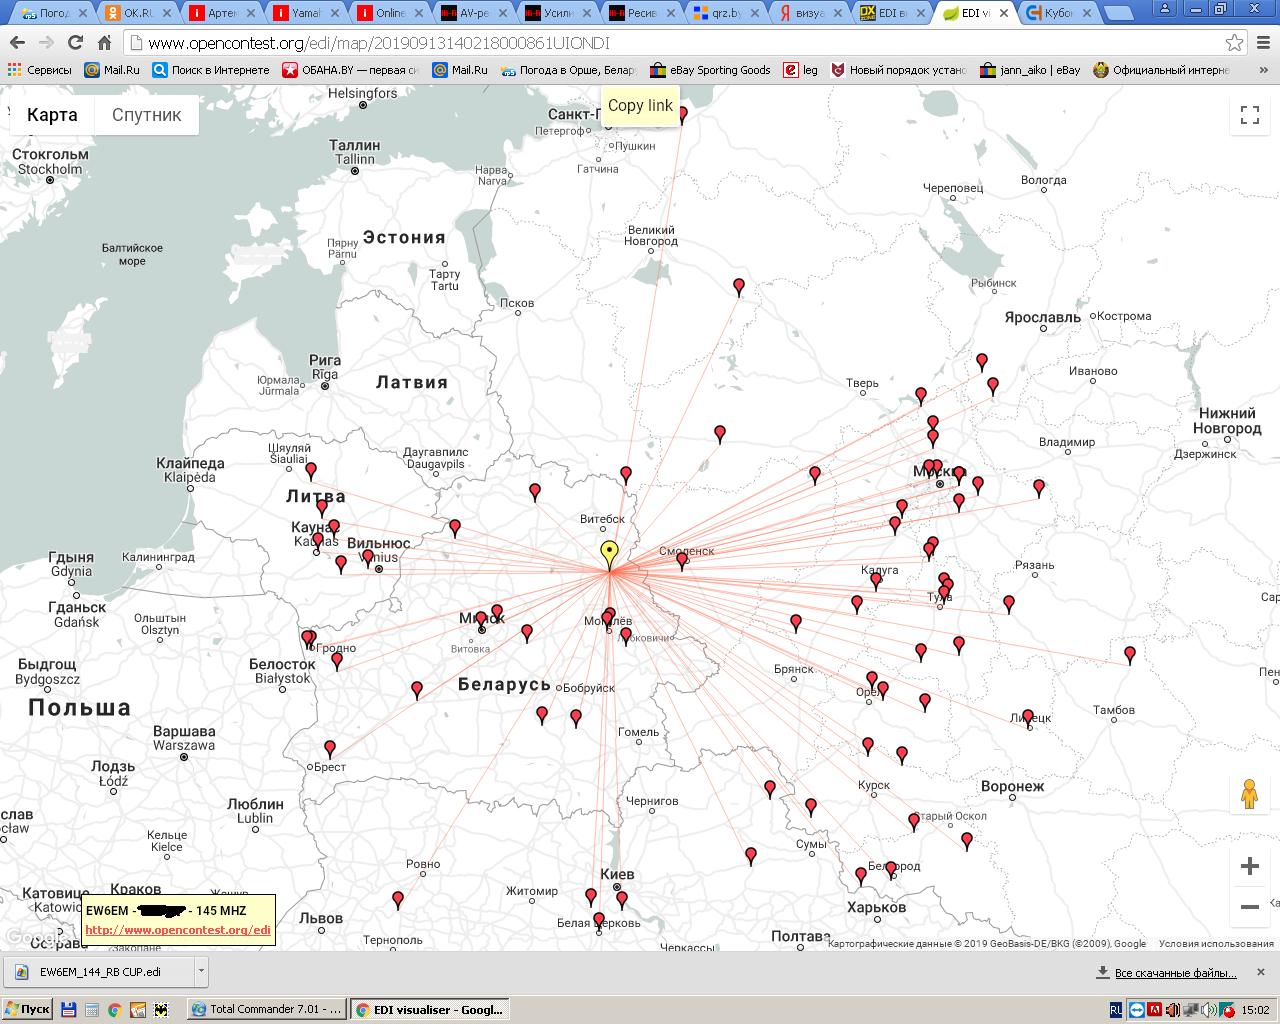Show all downloads via Все скачанные файлы
Image resolution: width=1280 pixels, height=1024 pixels.
[x=1174, y=972]
